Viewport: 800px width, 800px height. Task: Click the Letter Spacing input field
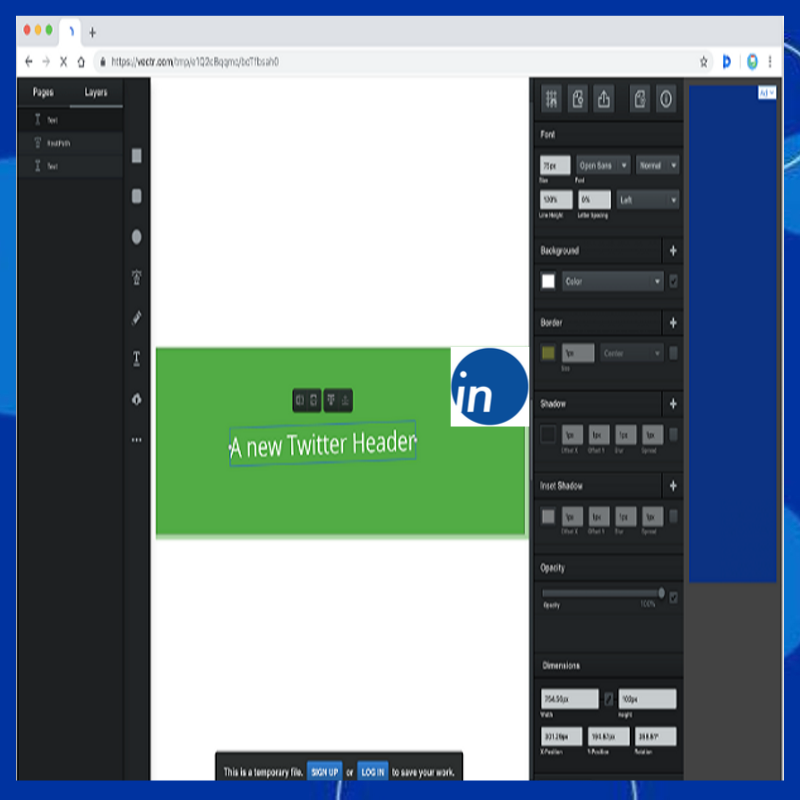click(594, 200)
